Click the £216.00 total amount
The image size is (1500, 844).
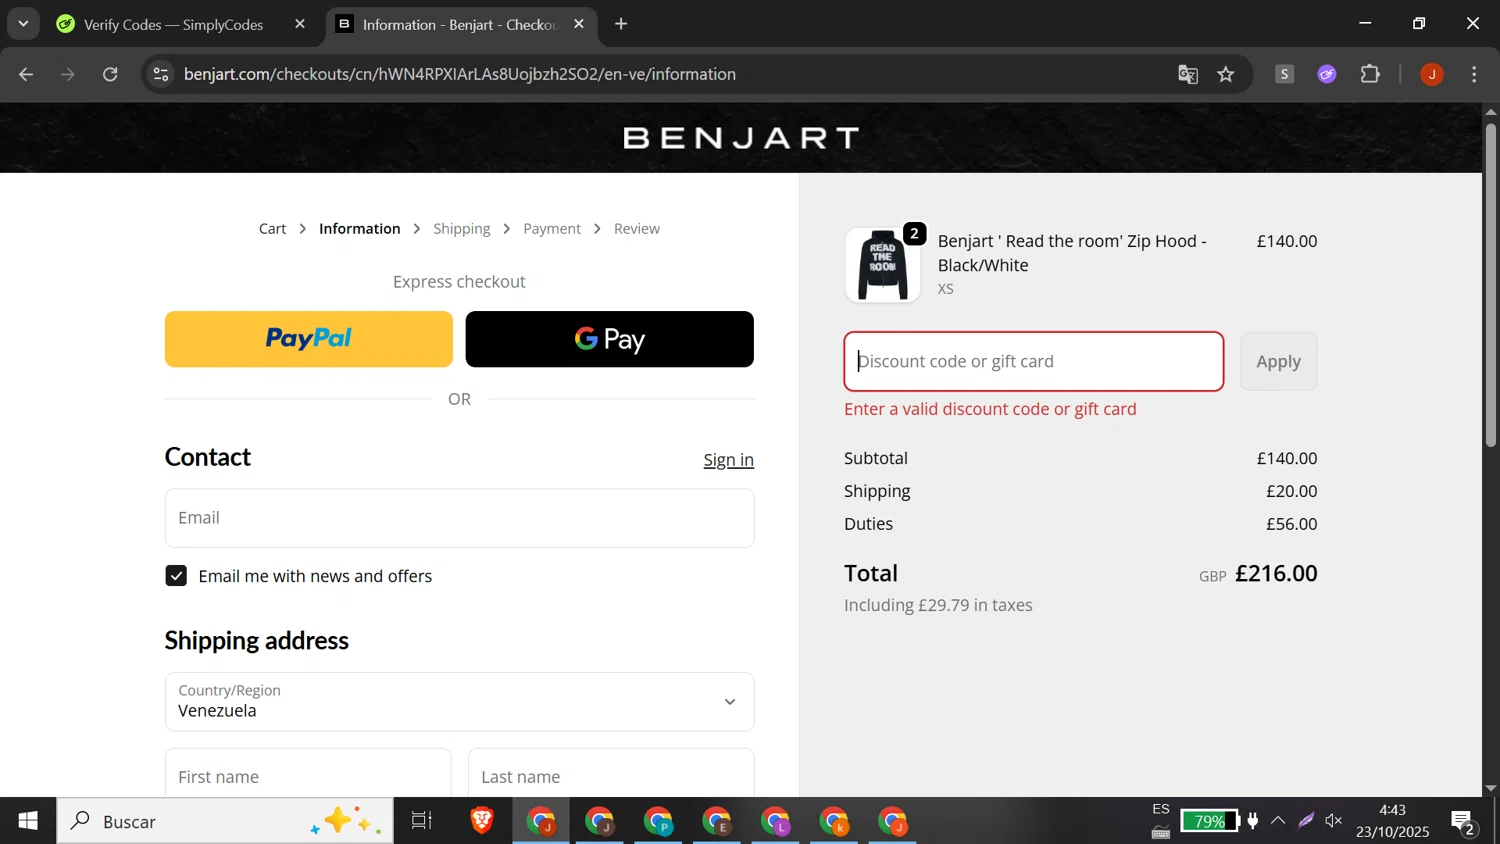[x=1276, y=573]
